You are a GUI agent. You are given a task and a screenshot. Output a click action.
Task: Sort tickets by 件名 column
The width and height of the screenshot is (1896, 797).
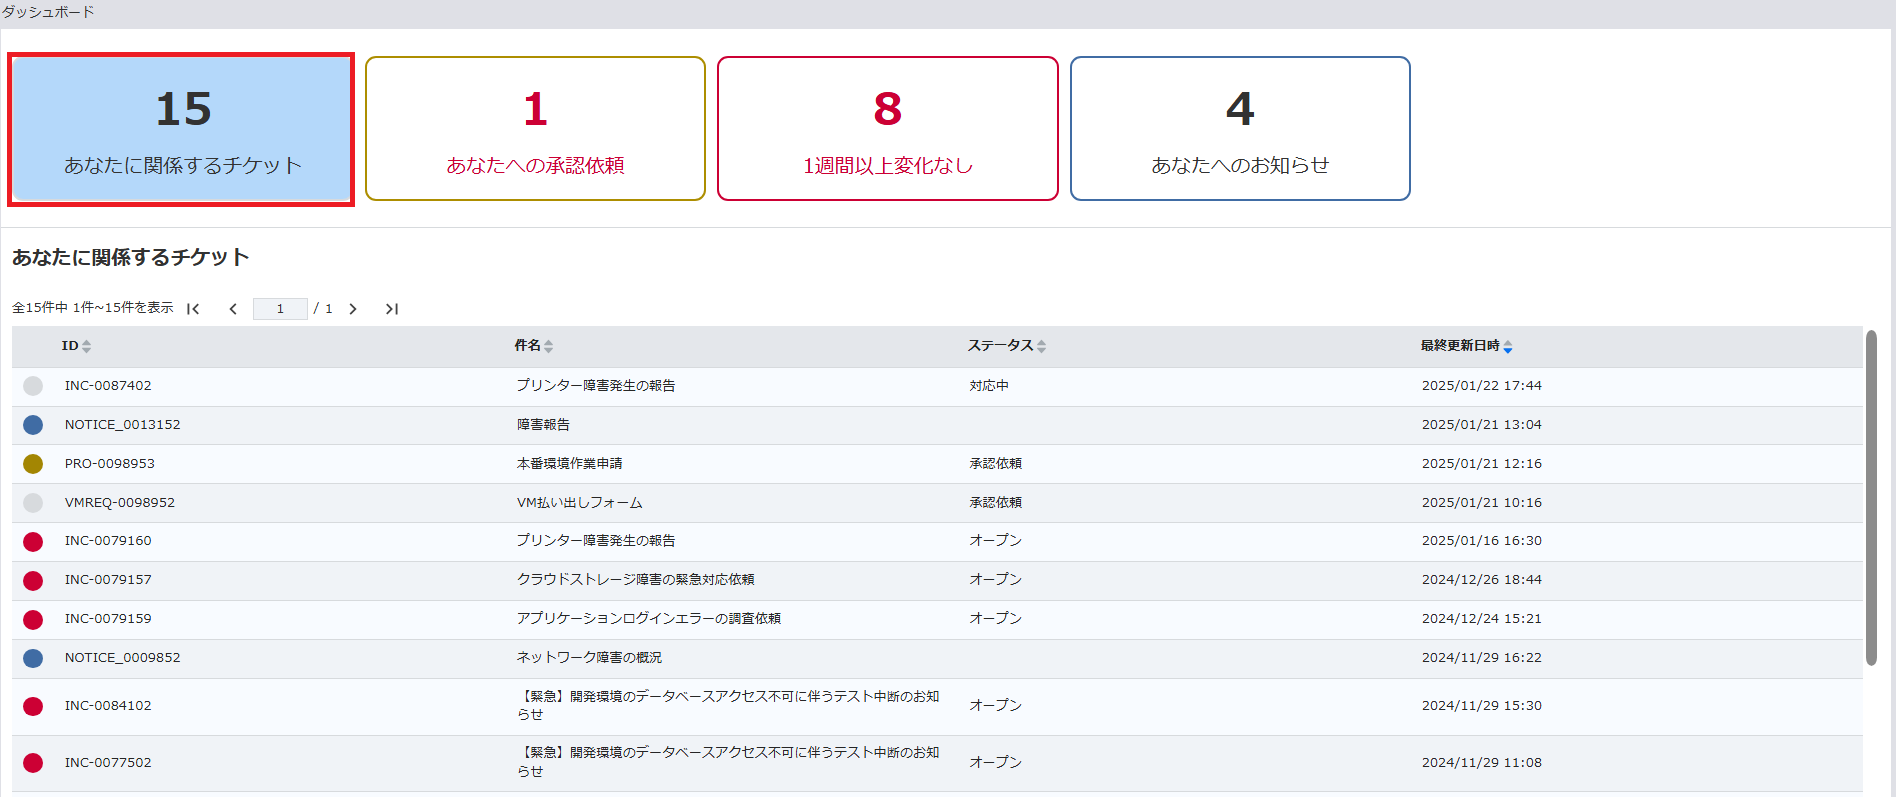533,346
